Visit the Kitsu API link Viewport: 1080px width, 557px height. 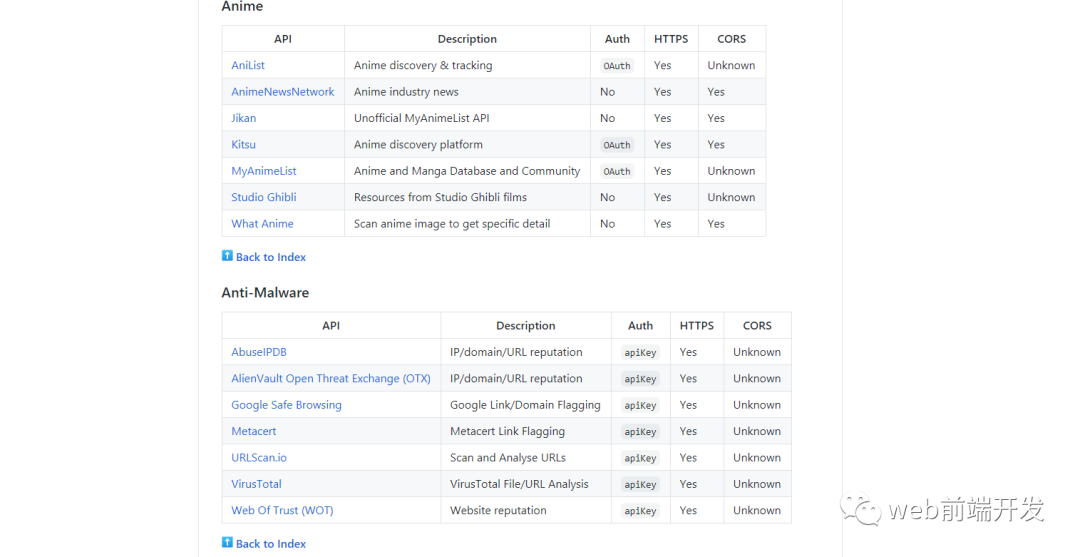point(244,145)
